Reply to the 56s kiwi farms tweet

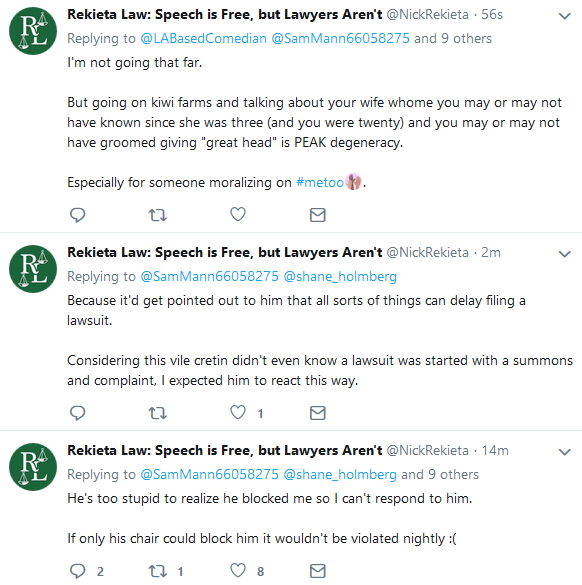pyautogui.click(x=78, y=215)
